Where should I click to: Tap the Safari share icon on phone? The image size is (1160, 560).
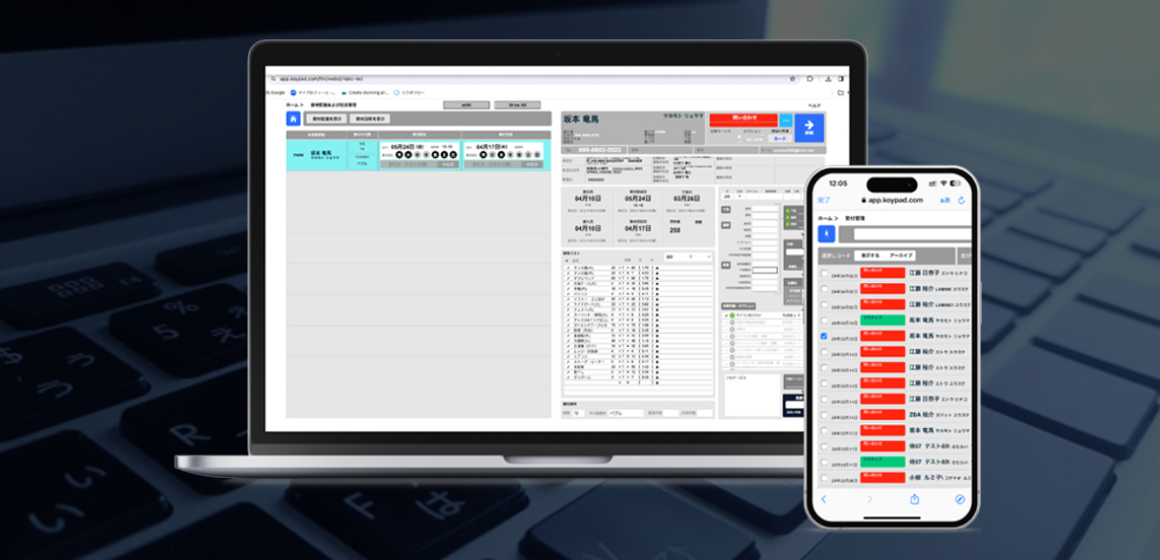(x=913, y=498)
